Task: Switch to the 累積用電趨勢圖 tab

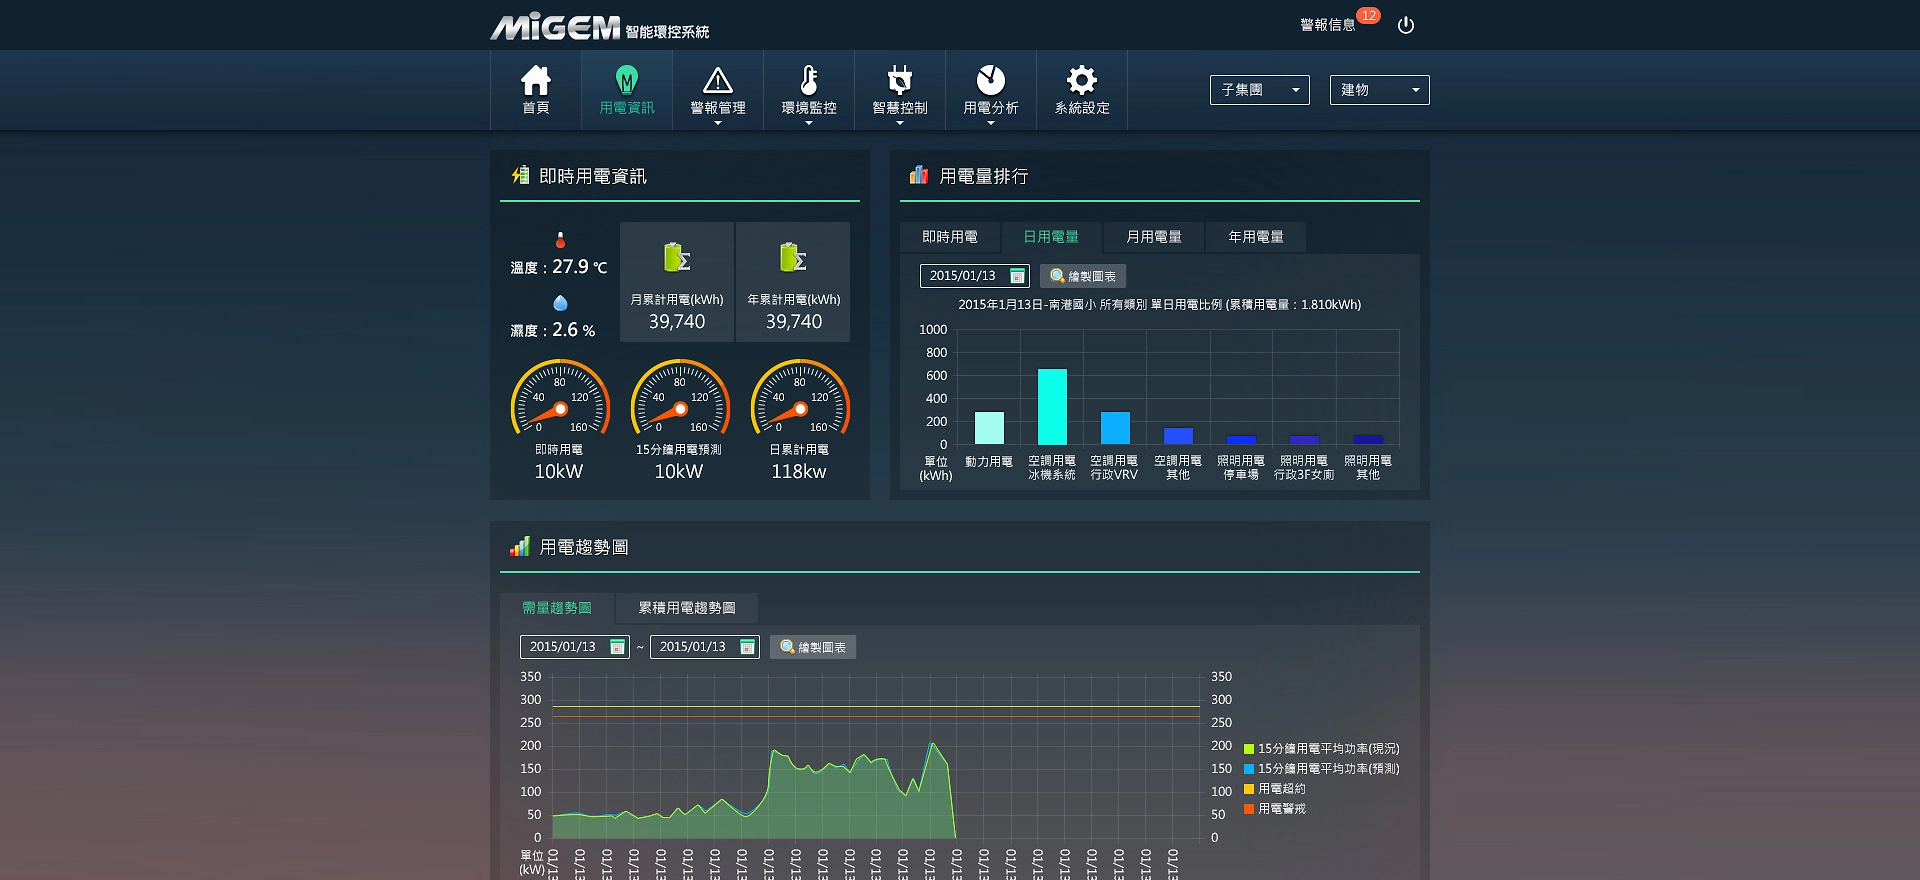Action: [686, 608]
